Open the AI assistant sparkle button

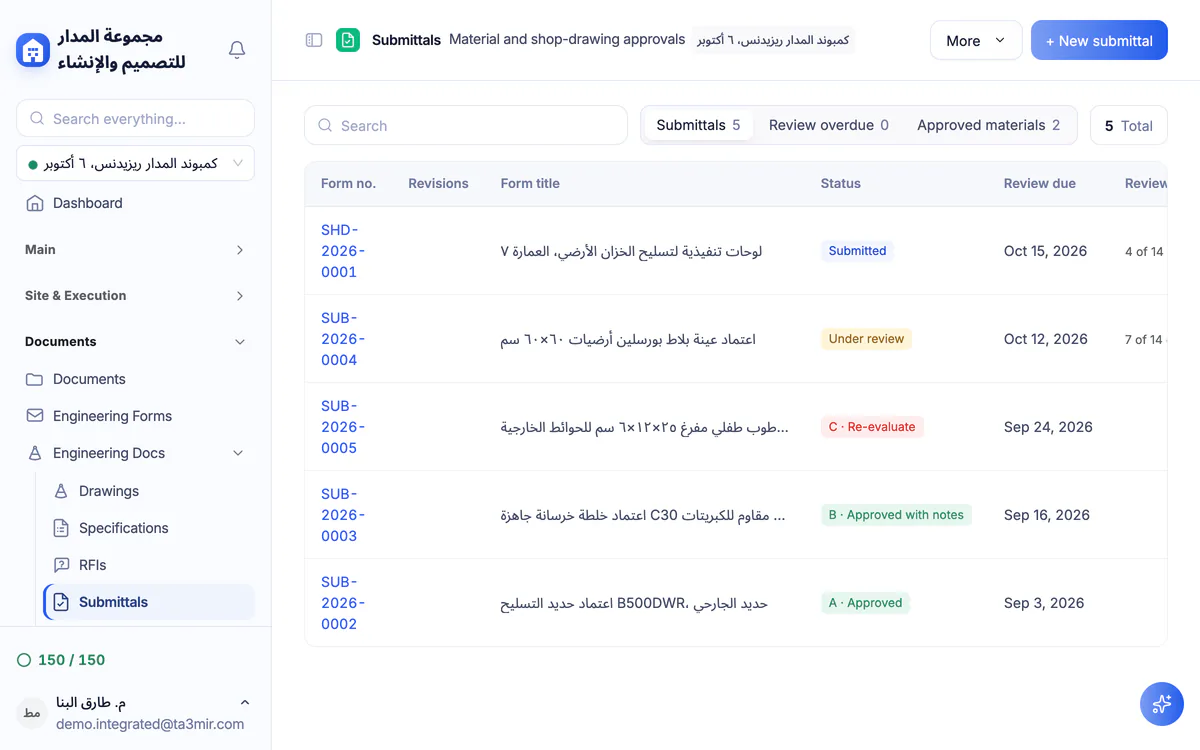pos(1162,704)
